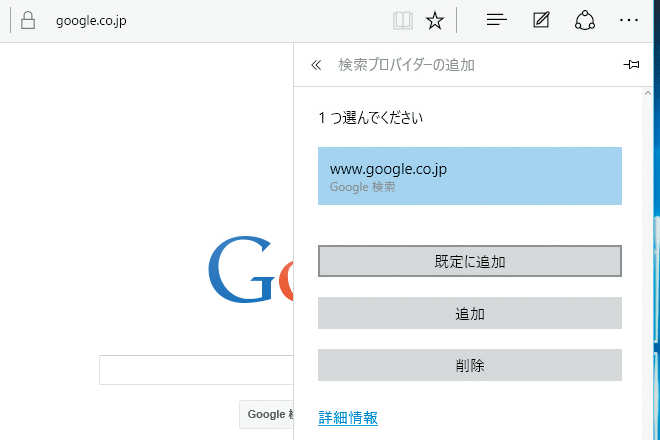Screen dimensions: 660x440
Task: Open the Hub with three-lines icon
Action: pos(497,20)
